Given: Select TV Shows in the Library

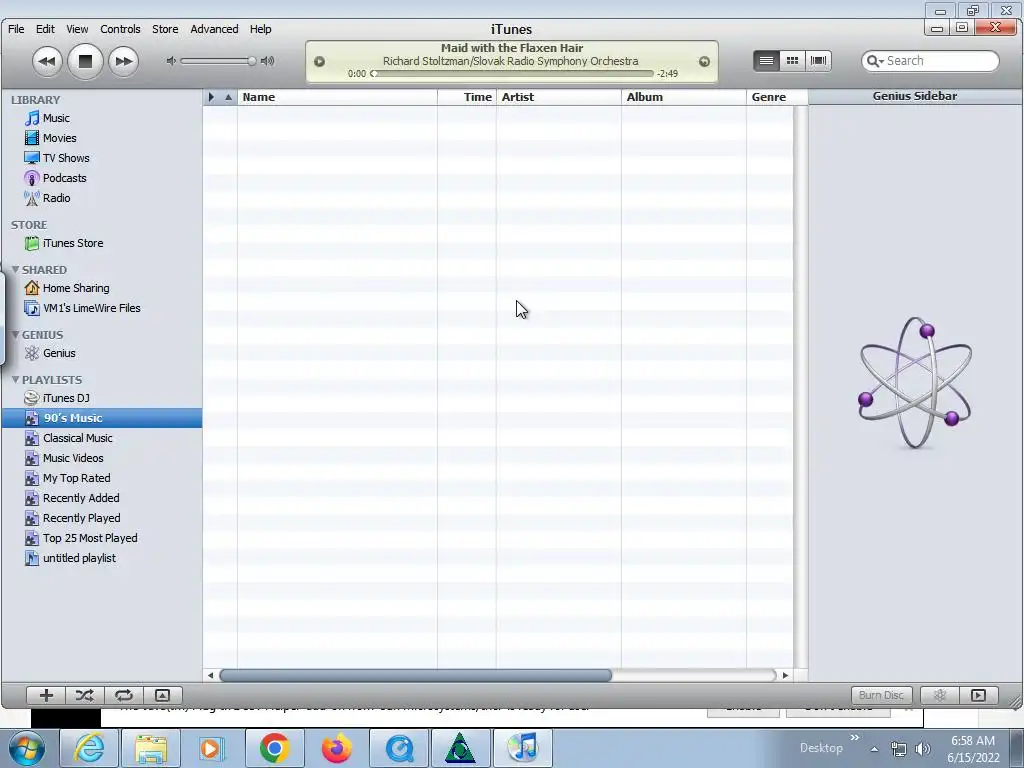Looking at the screenshot, I should [x=66, y=158].
